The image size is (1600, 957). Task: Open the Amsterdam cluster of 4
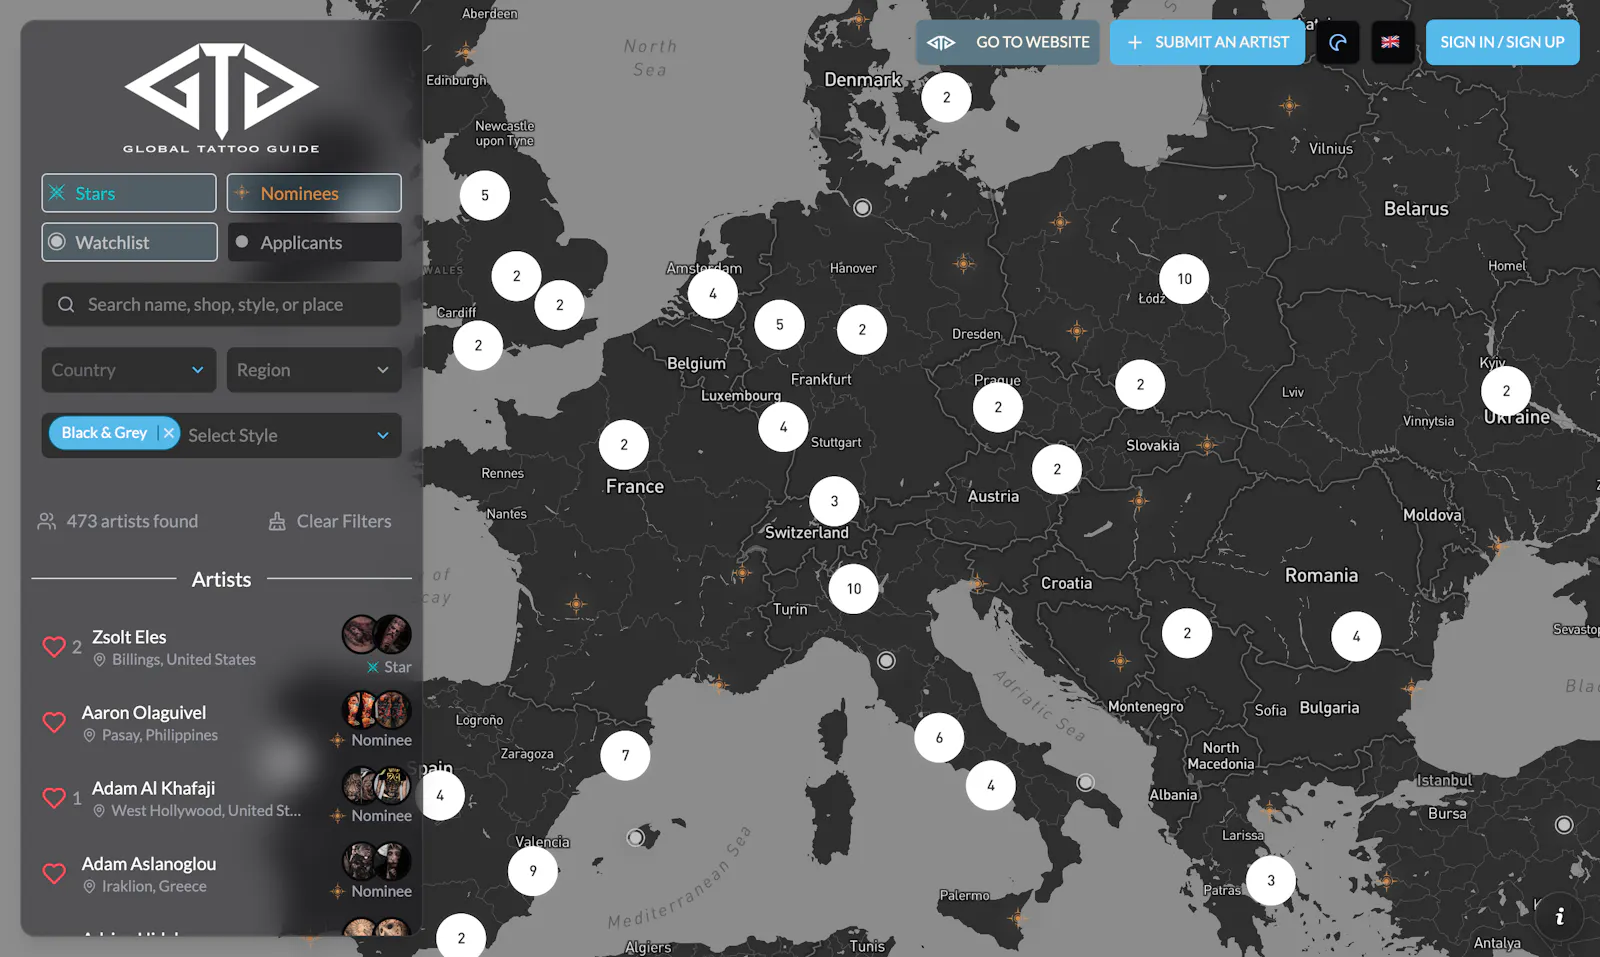click(713, 293)
